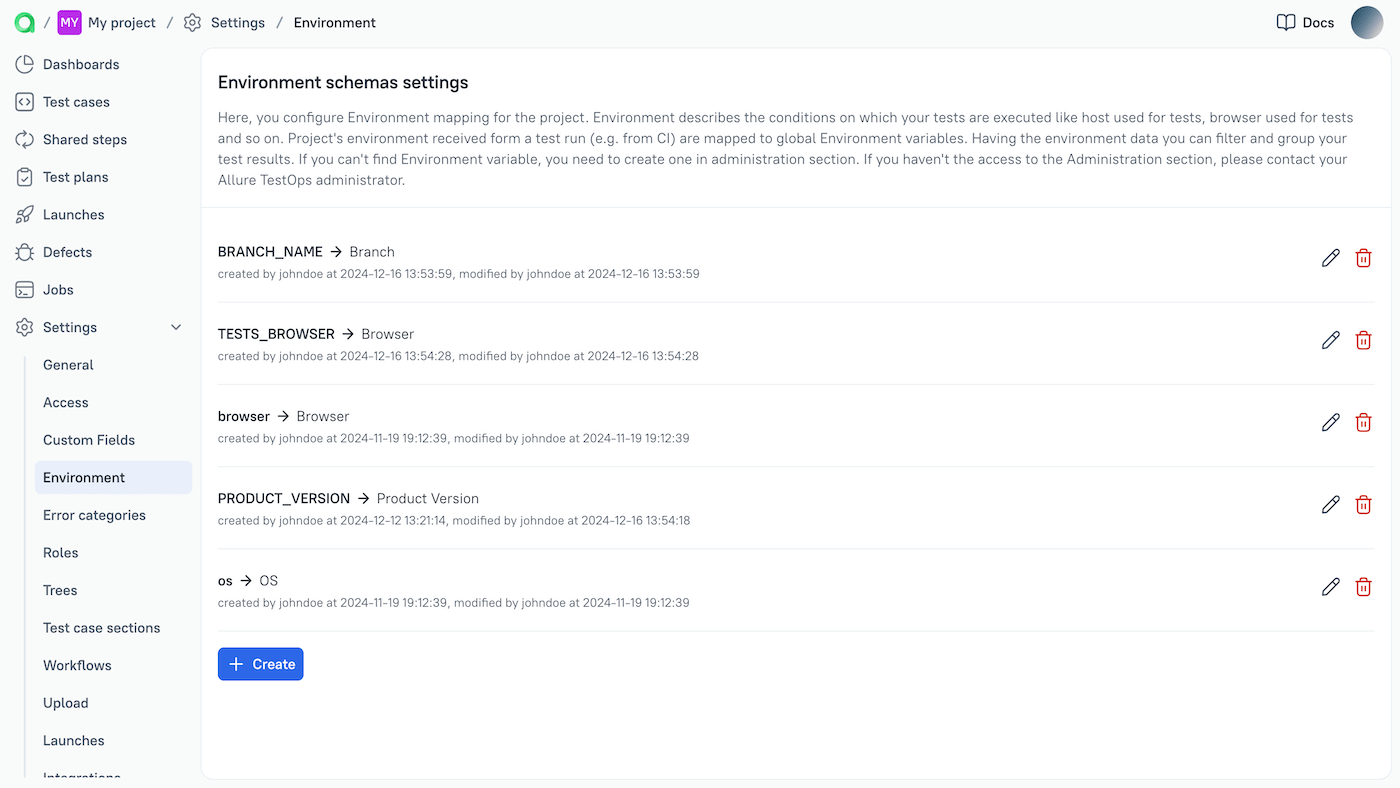
Task: Delete the TESTS_BROWSER mapping via trash icon
Action: coord(1363,340)
